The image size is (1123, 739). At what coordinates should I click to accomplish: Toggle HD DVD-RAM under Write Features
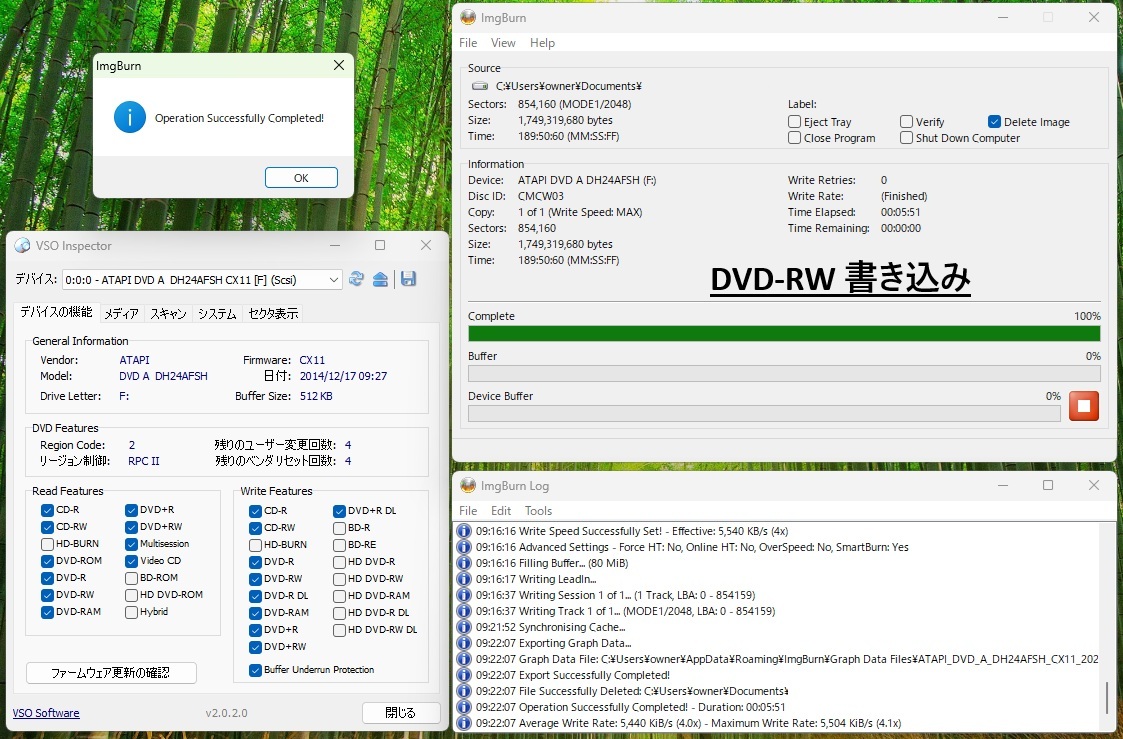(x=339, y=596)
